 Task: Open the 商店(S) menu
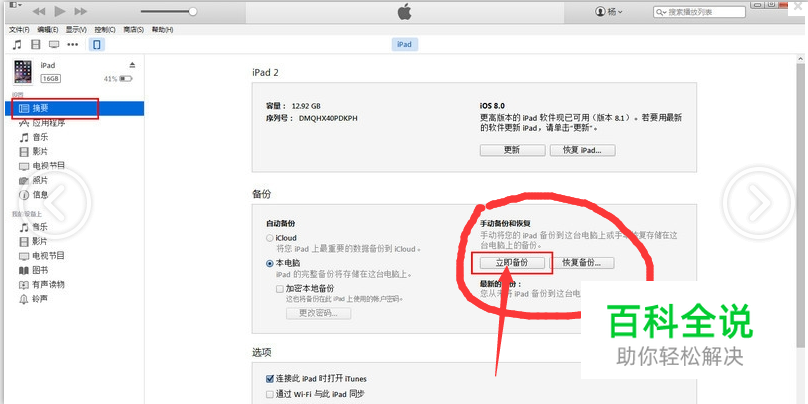(x=133, y=29)
